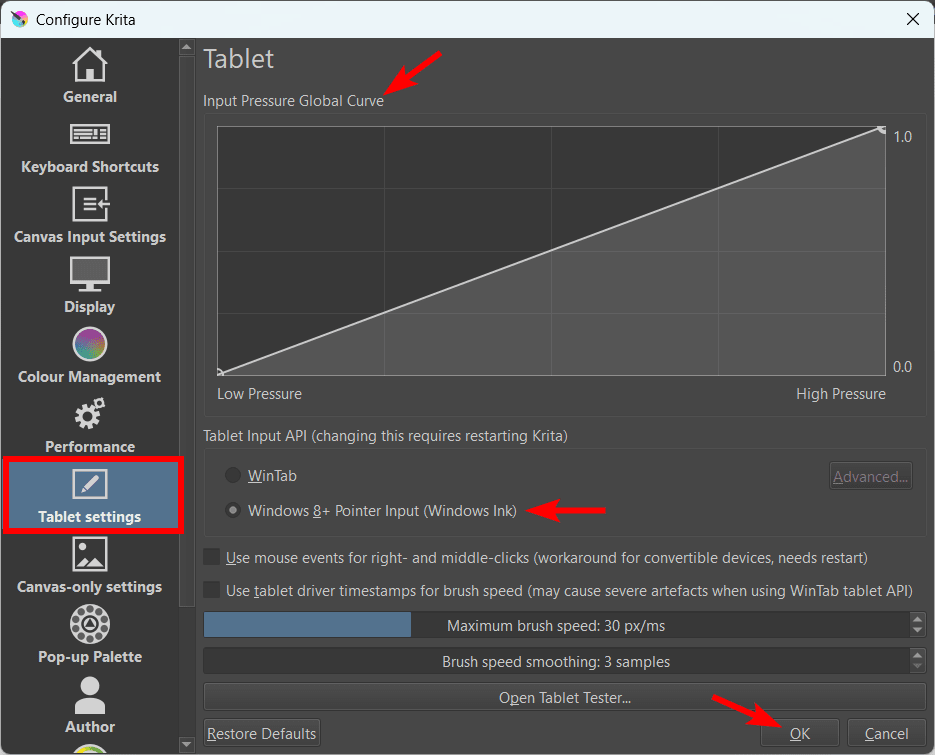Image resolution: width=935 pixels, height=755 pixels.
Task: Click the sidebar vertical scrollbar track
Action: click(x=187, y=670)
